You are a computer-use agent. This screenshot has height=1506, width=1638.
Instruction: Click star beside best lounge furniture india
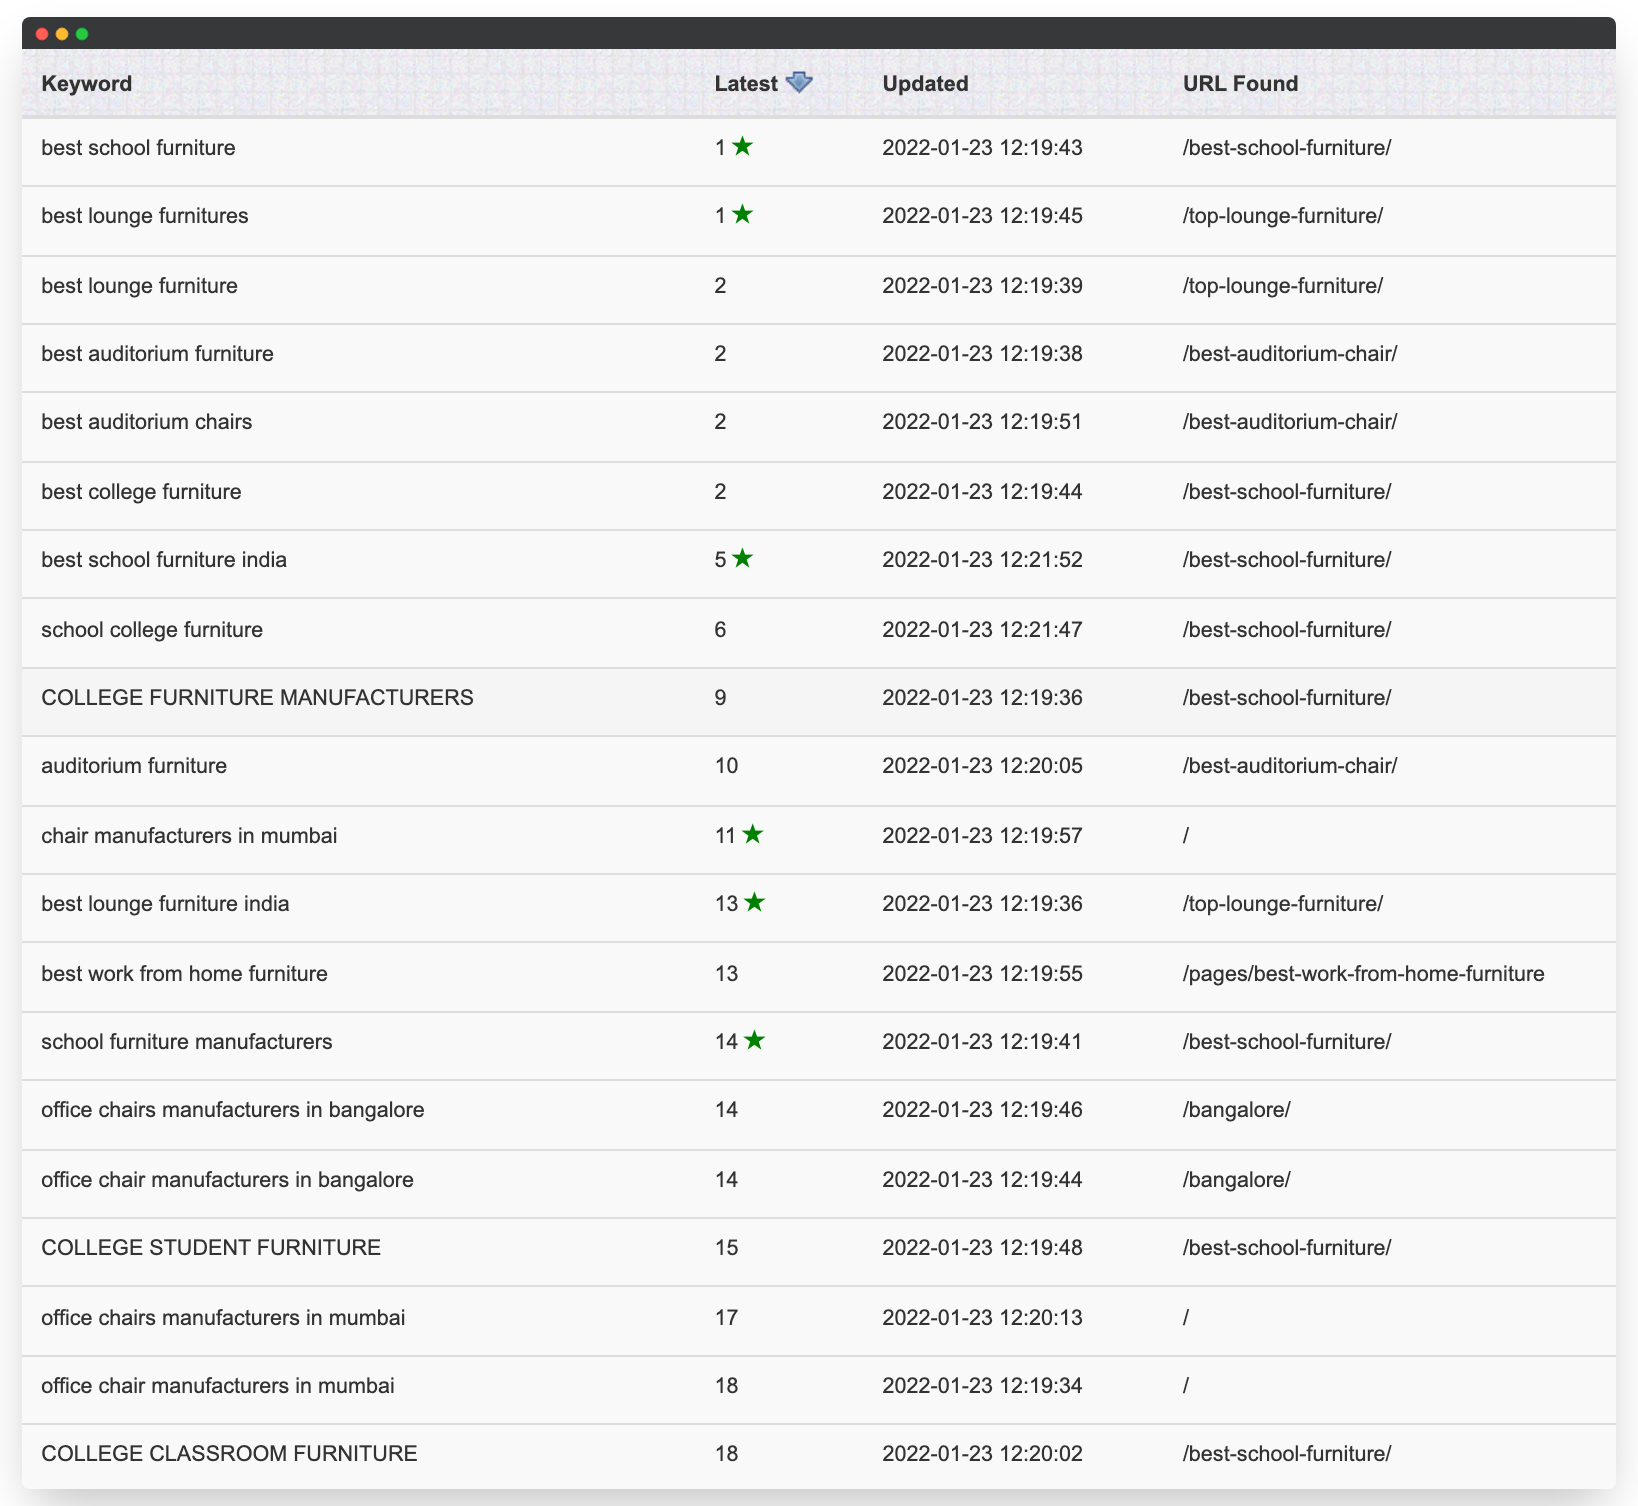tap(755, 903)
